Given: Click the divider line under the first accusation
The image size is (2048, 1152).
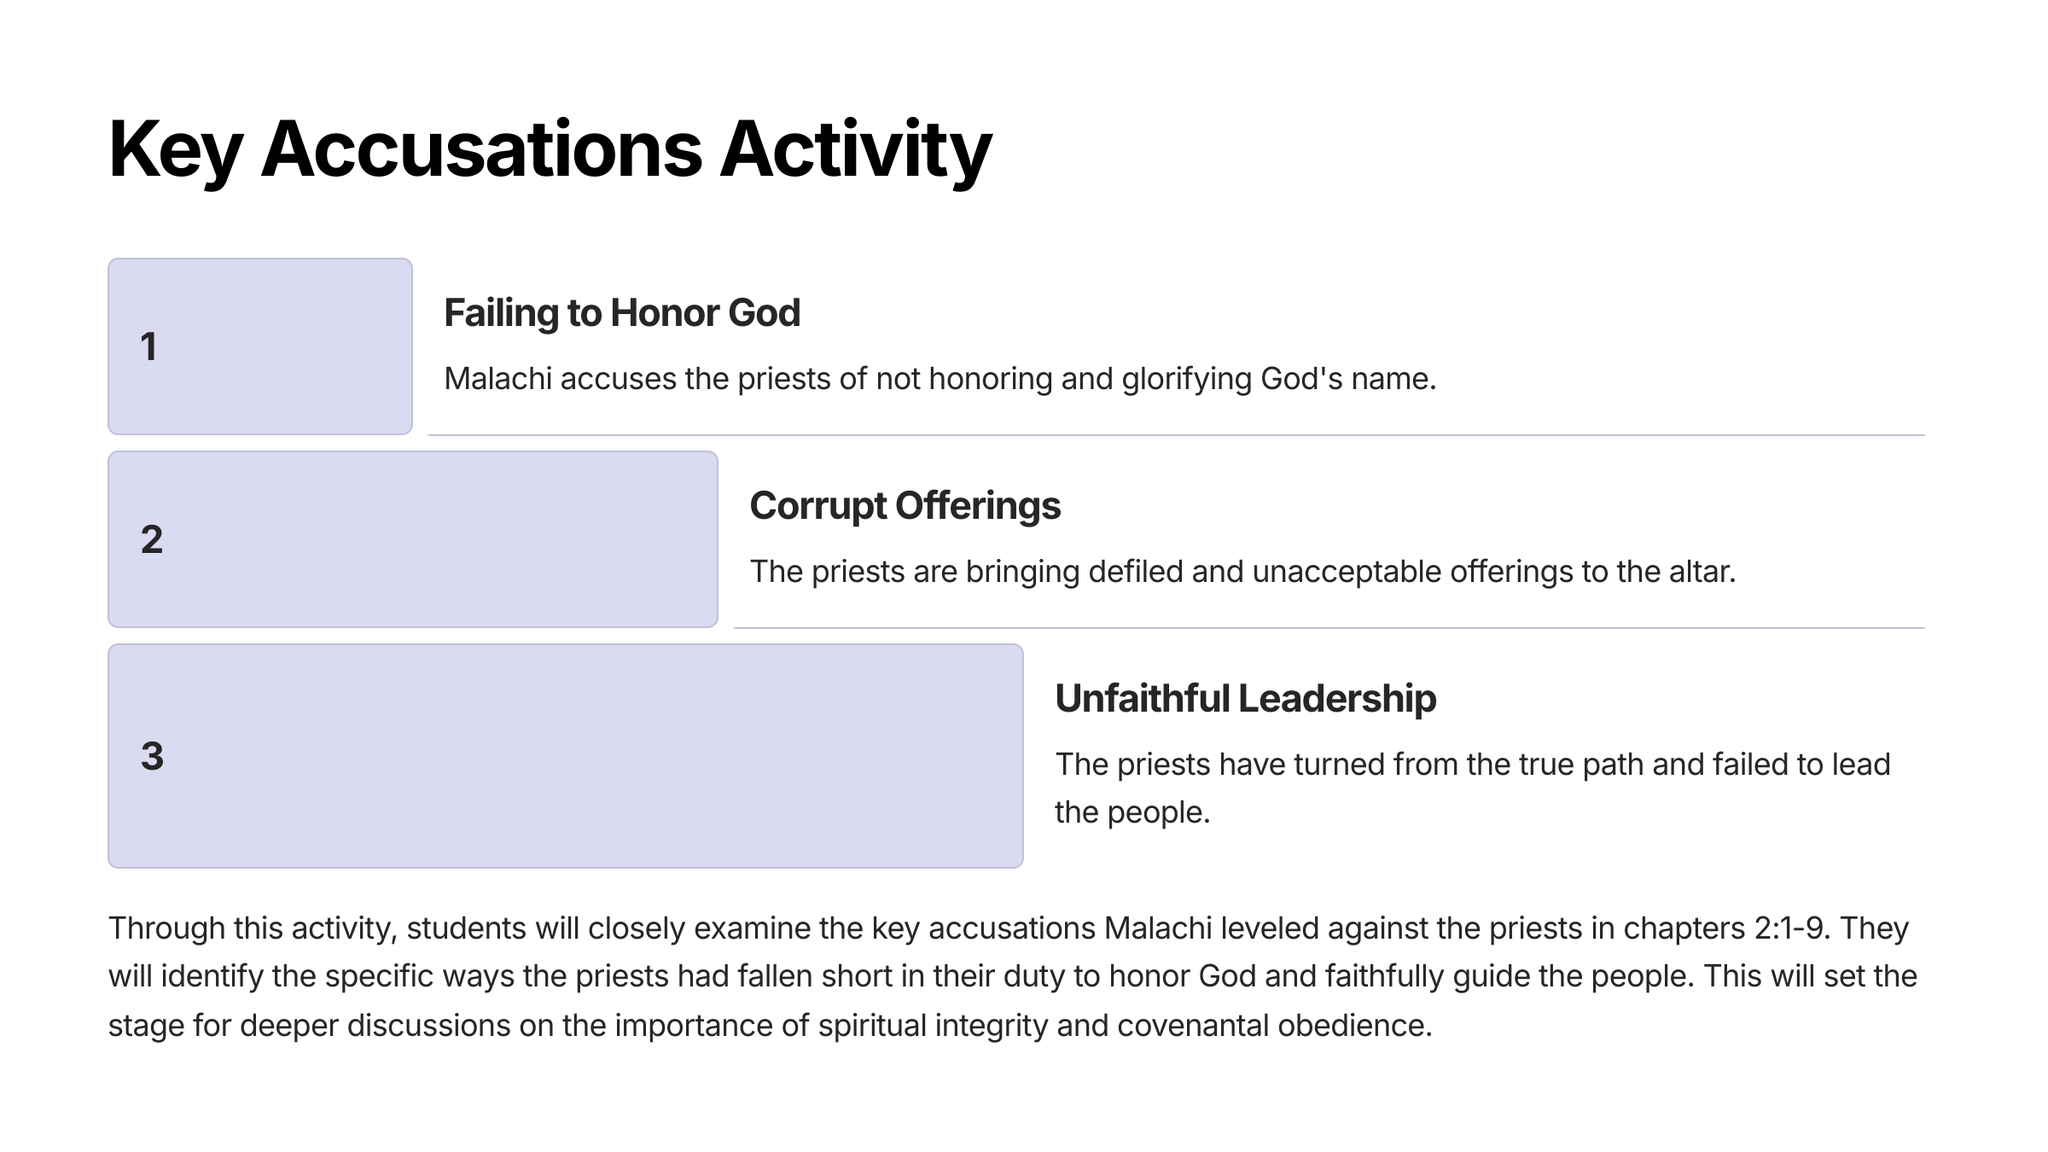Looking at the screenshot, I should pos(1175,435).
